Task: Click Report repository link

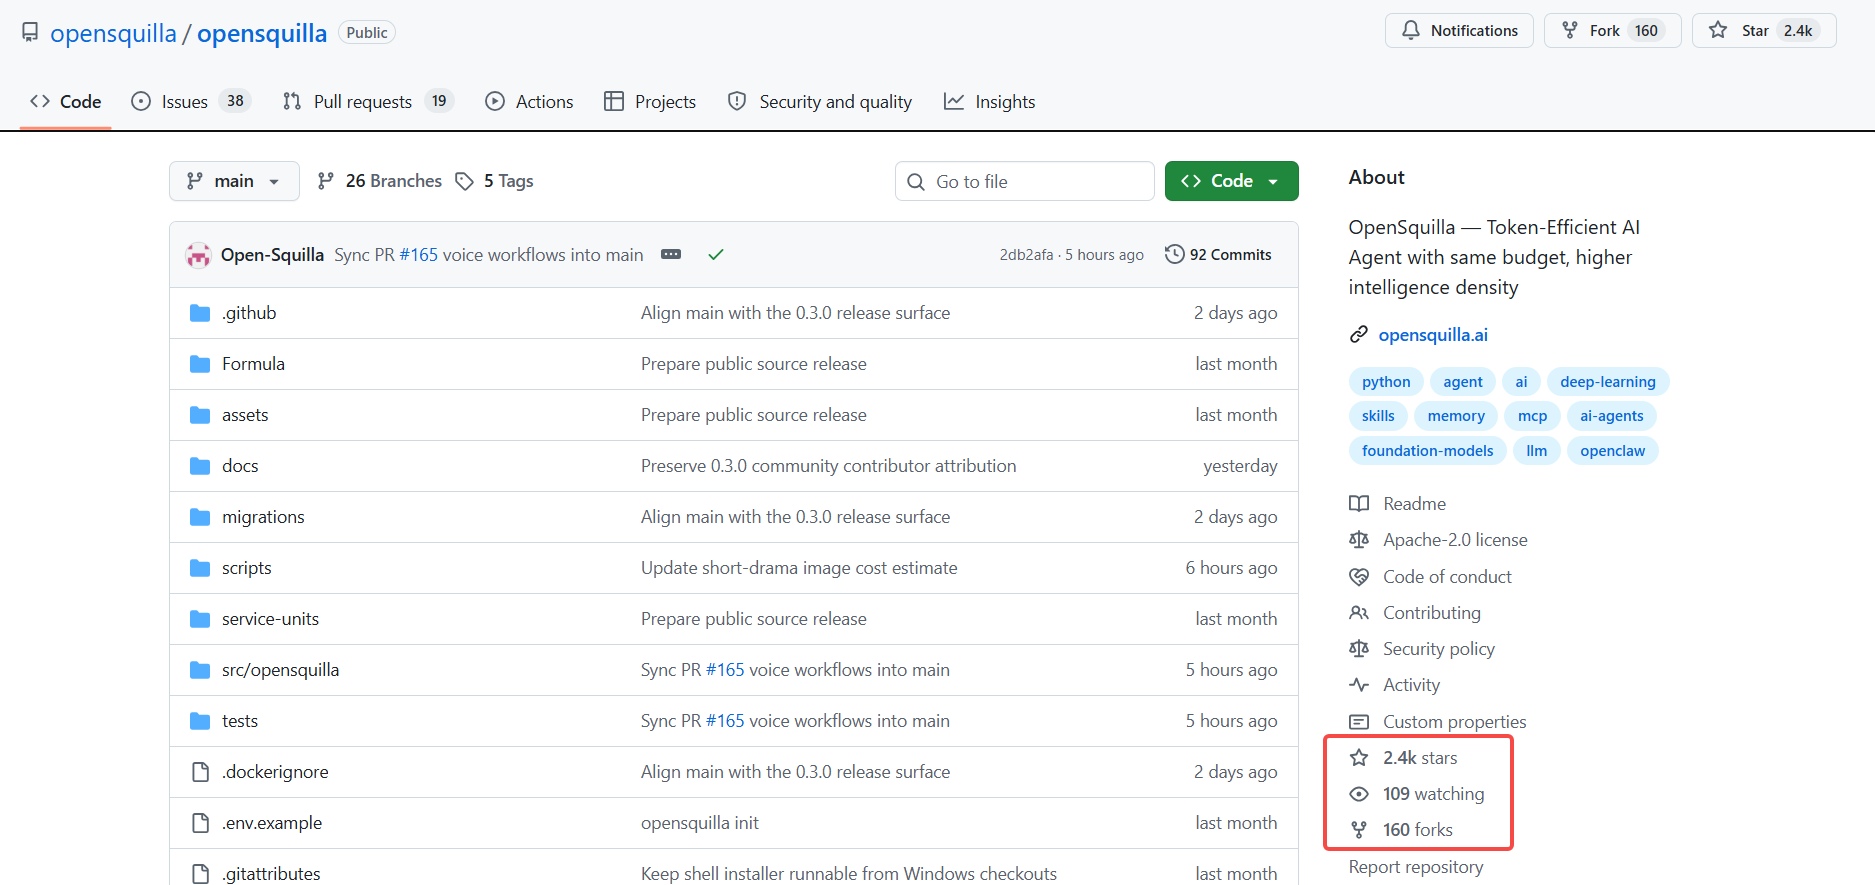Action: tap(1416, 867)
